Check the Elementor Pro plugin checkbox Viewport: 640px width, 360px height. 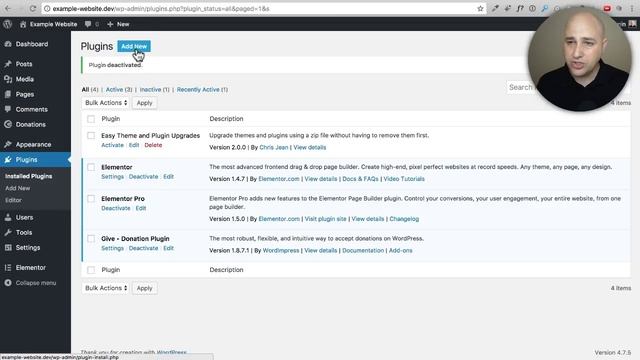(91, 199)
